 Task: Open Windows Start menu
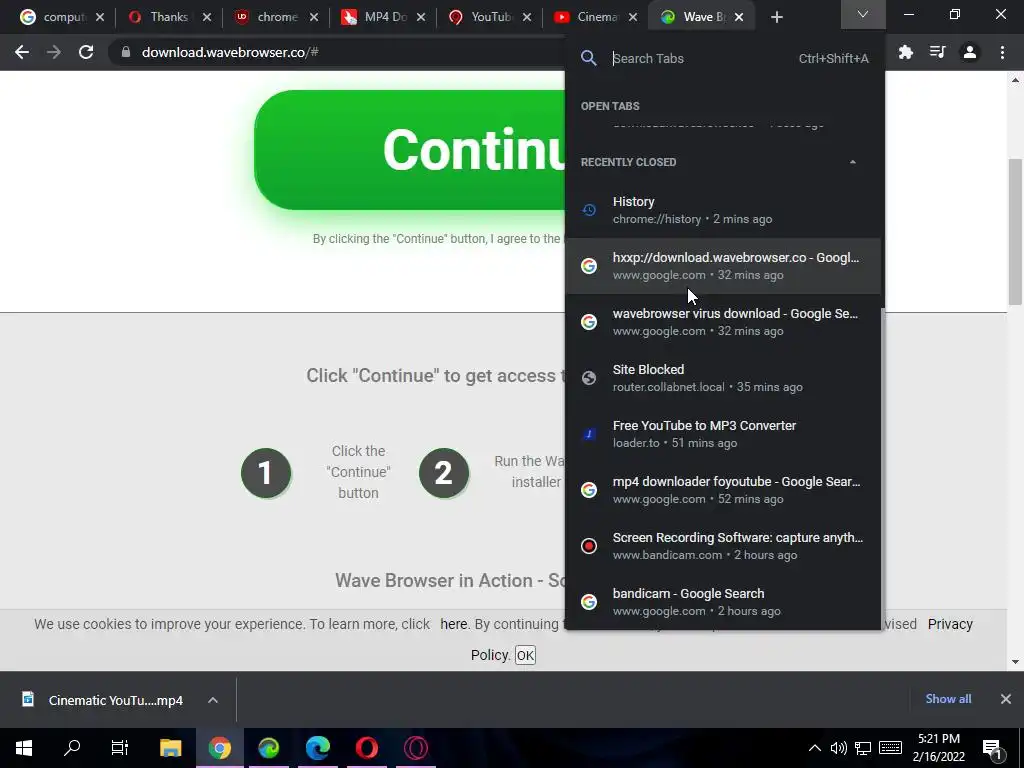click(x=24, y=748)
